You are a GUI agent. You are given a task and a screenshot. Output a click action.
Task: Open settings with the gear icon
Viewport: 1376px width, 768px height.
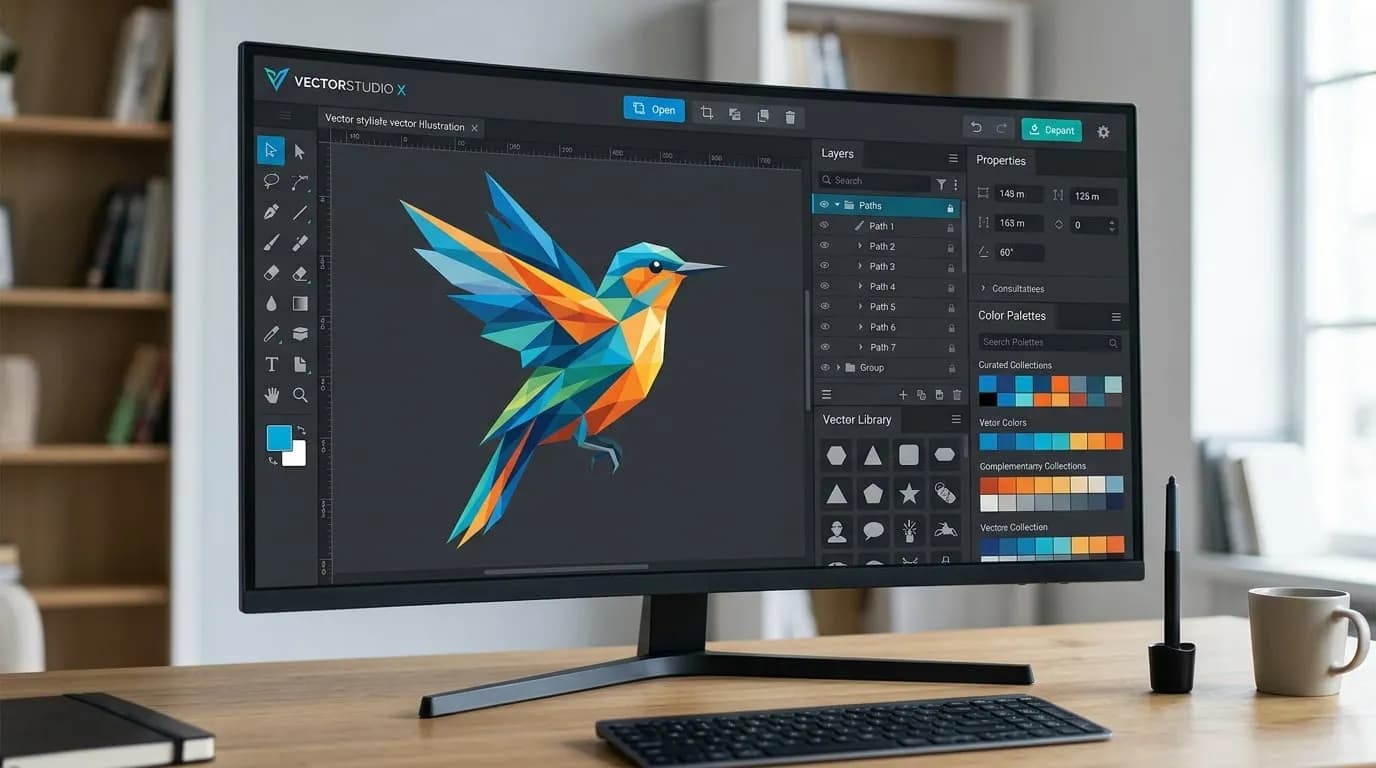1103,132
